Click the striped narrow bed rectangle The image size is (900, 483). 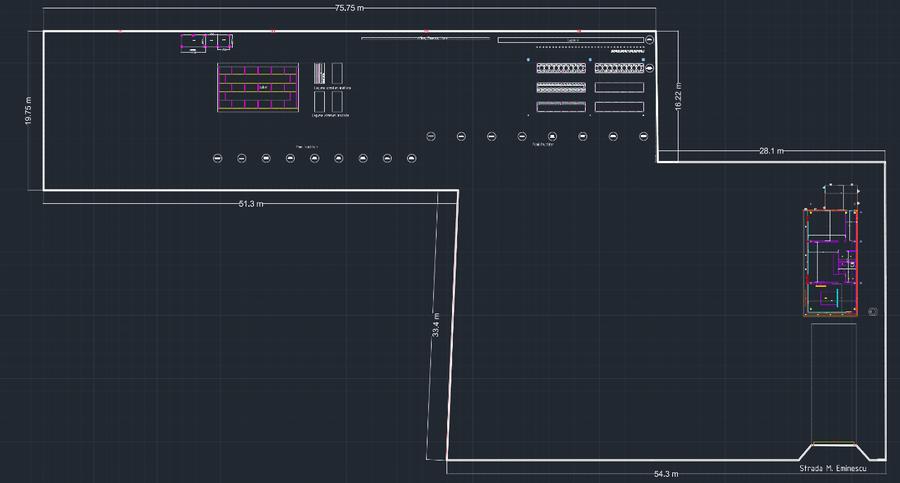(319, 73)
